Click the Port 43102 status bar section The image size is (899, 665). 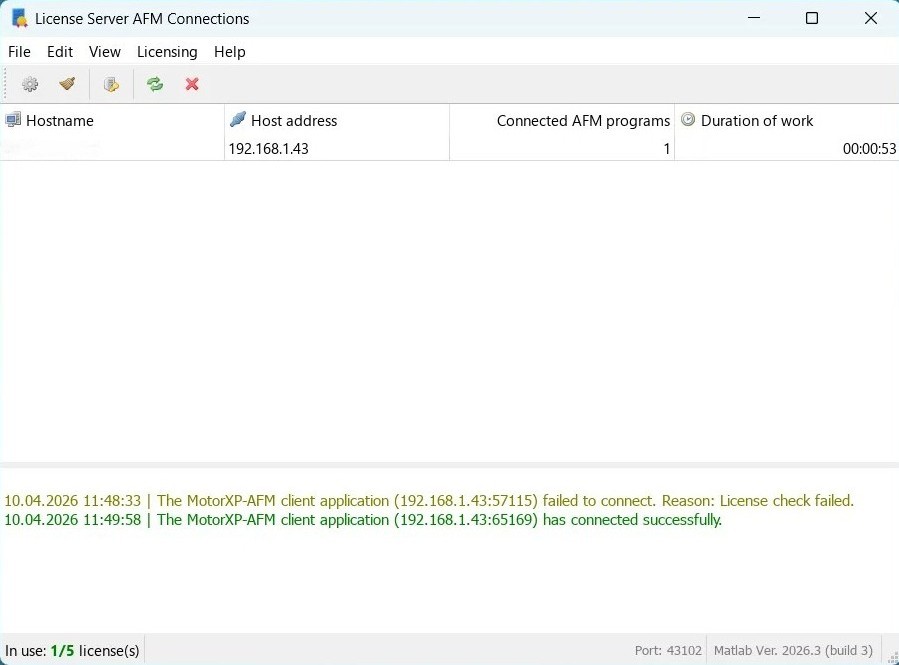[668, 650]
